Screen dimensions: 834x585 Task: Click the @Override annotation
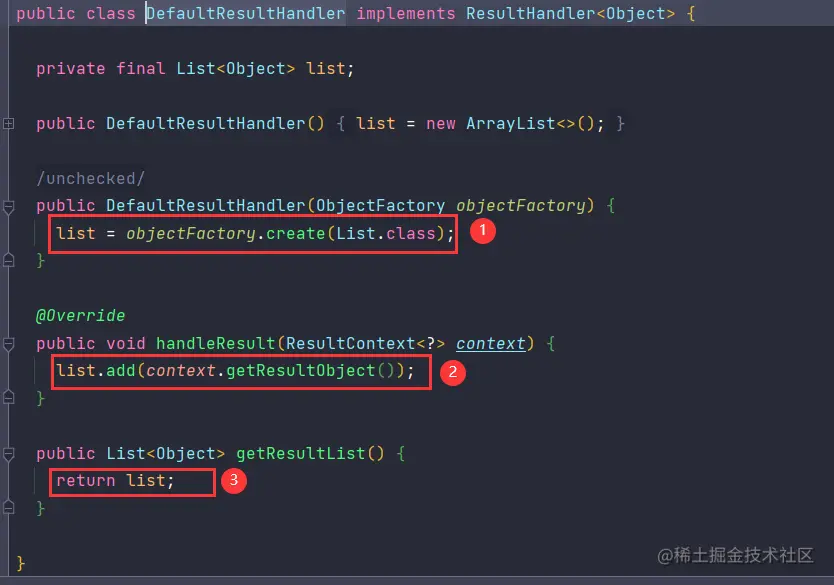click(x=80, y=315)
